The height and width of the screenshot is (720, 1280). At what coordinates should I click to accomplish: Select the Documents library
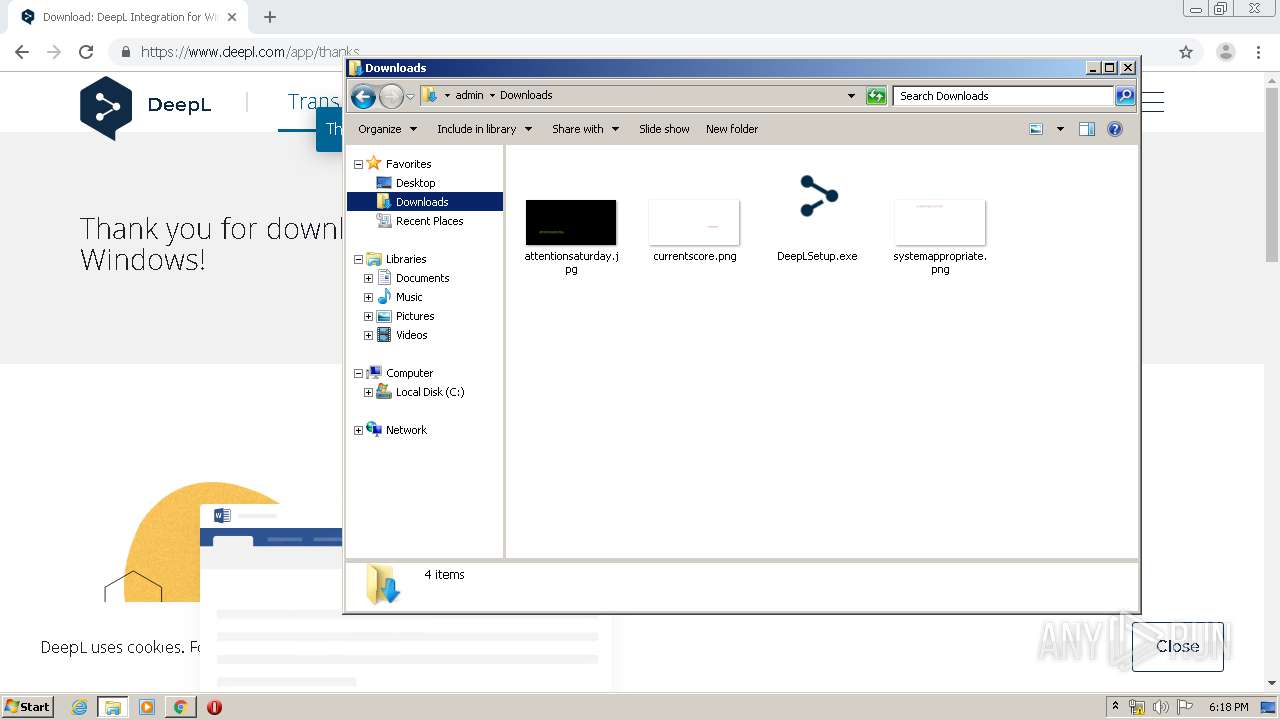[x=422, y=278]
